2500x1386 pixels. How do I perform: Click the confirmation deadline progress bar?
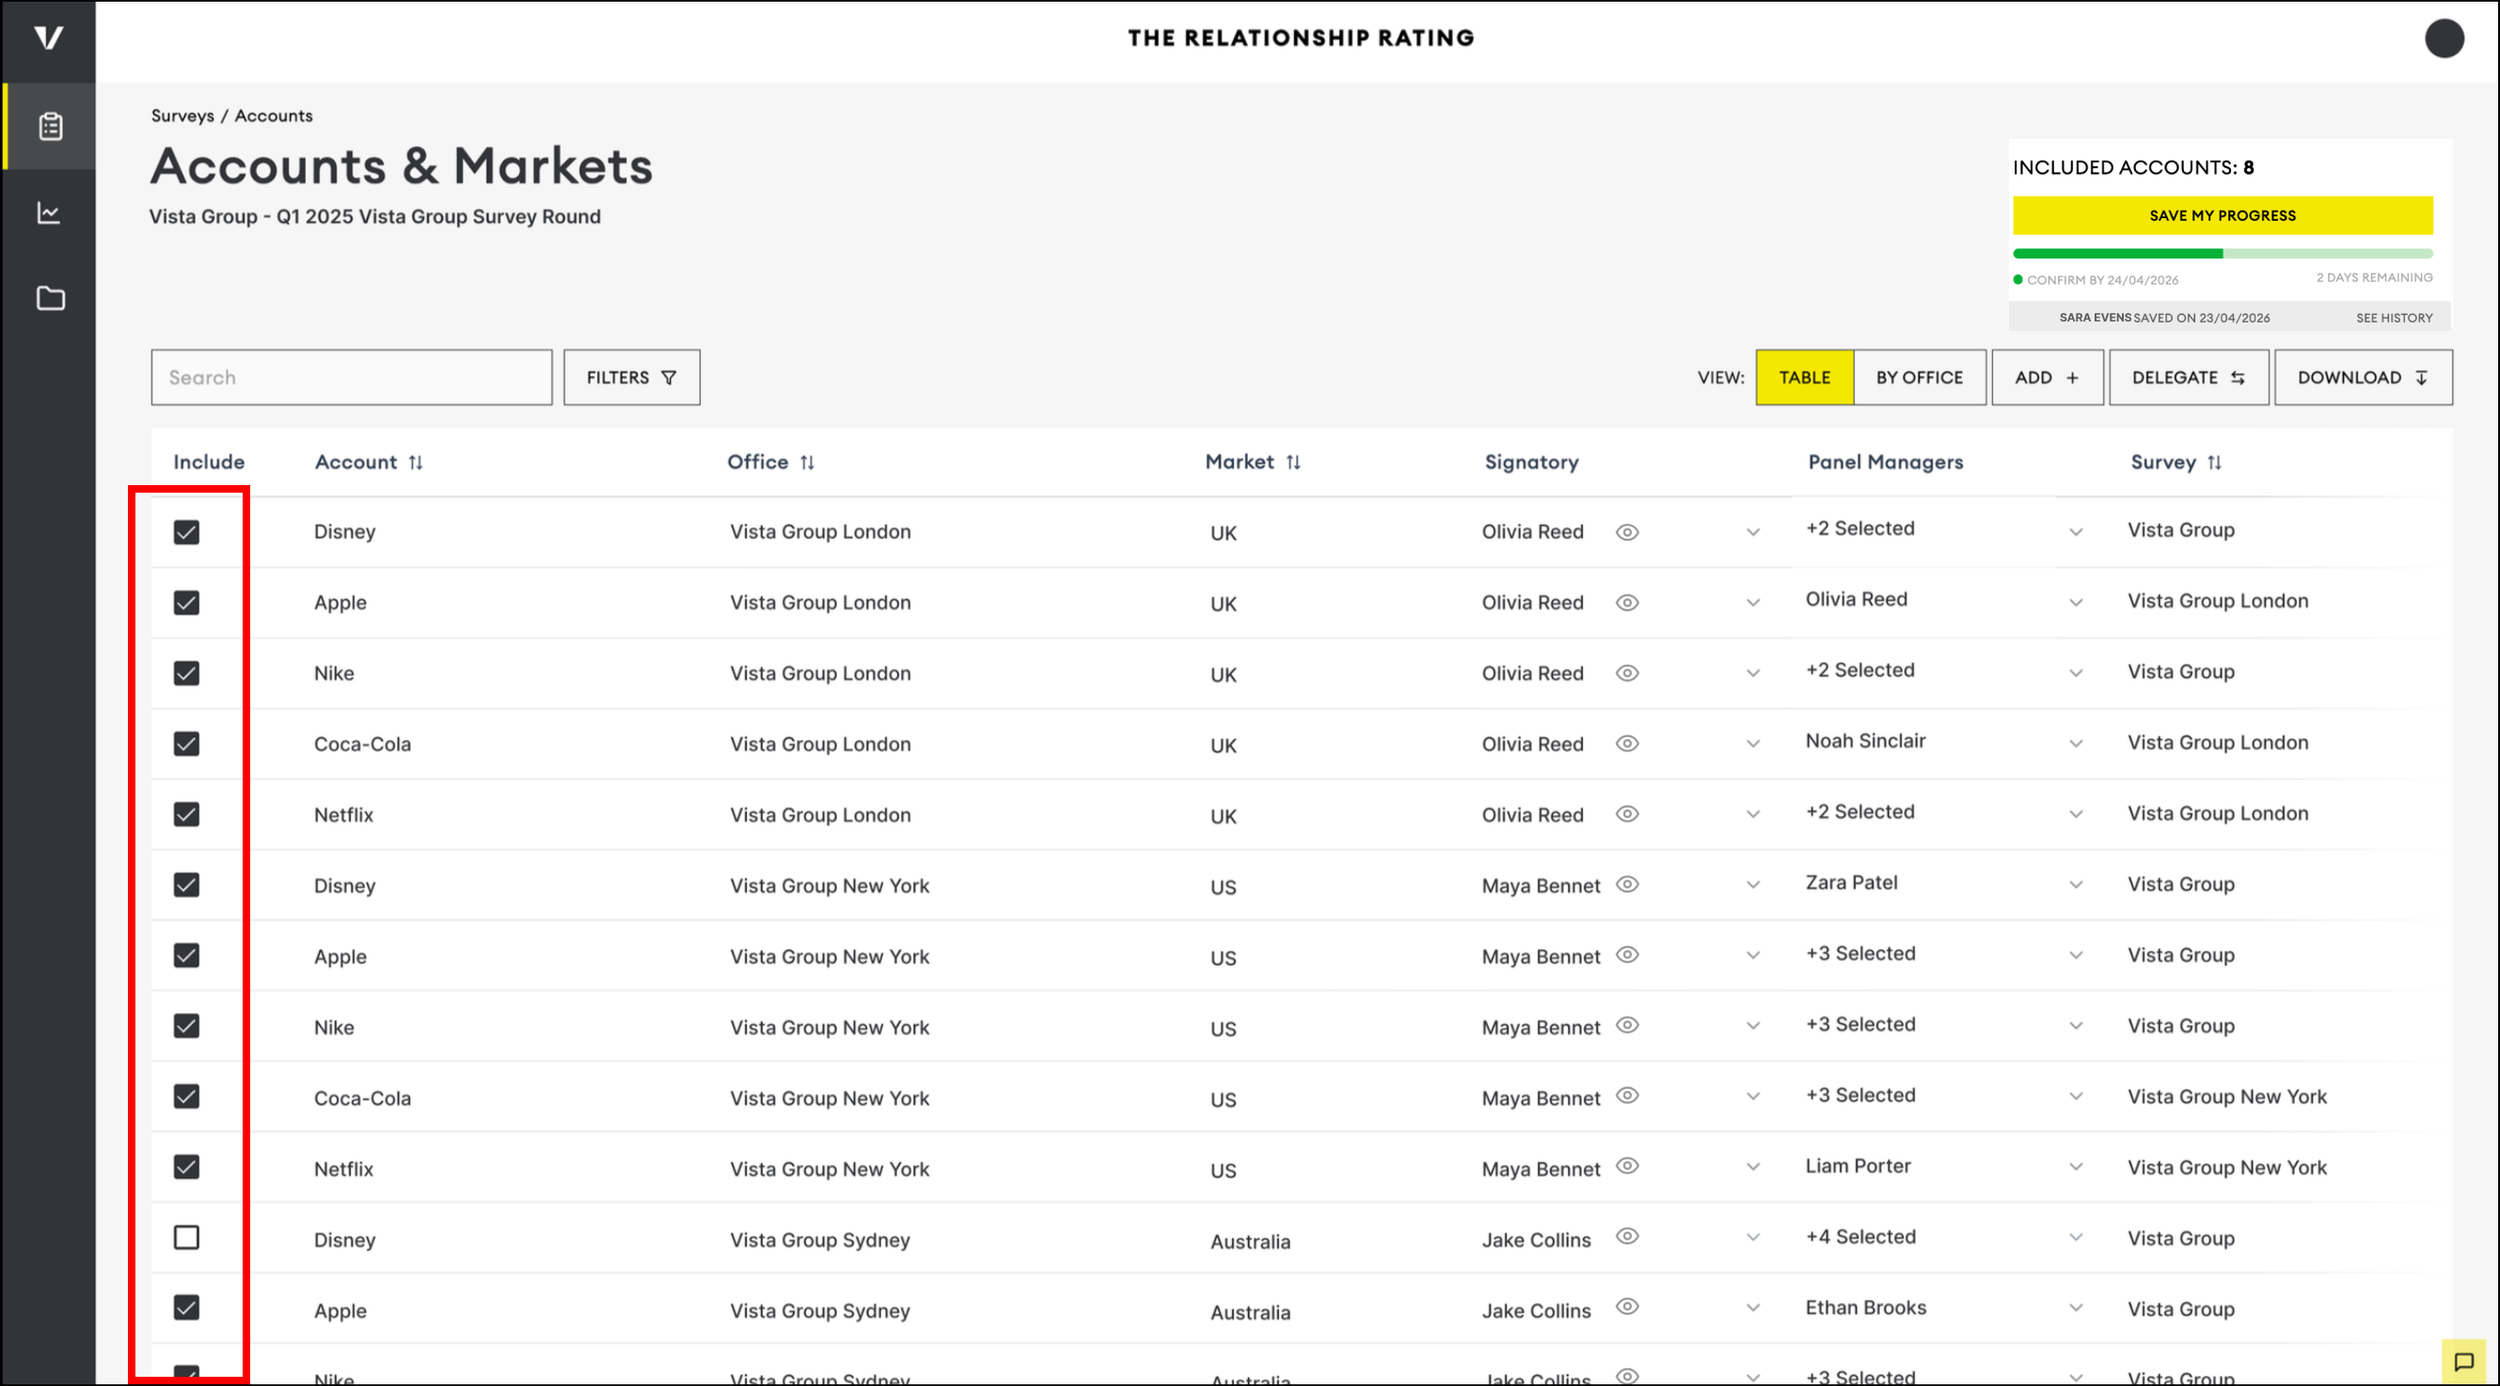(2222, 254)
